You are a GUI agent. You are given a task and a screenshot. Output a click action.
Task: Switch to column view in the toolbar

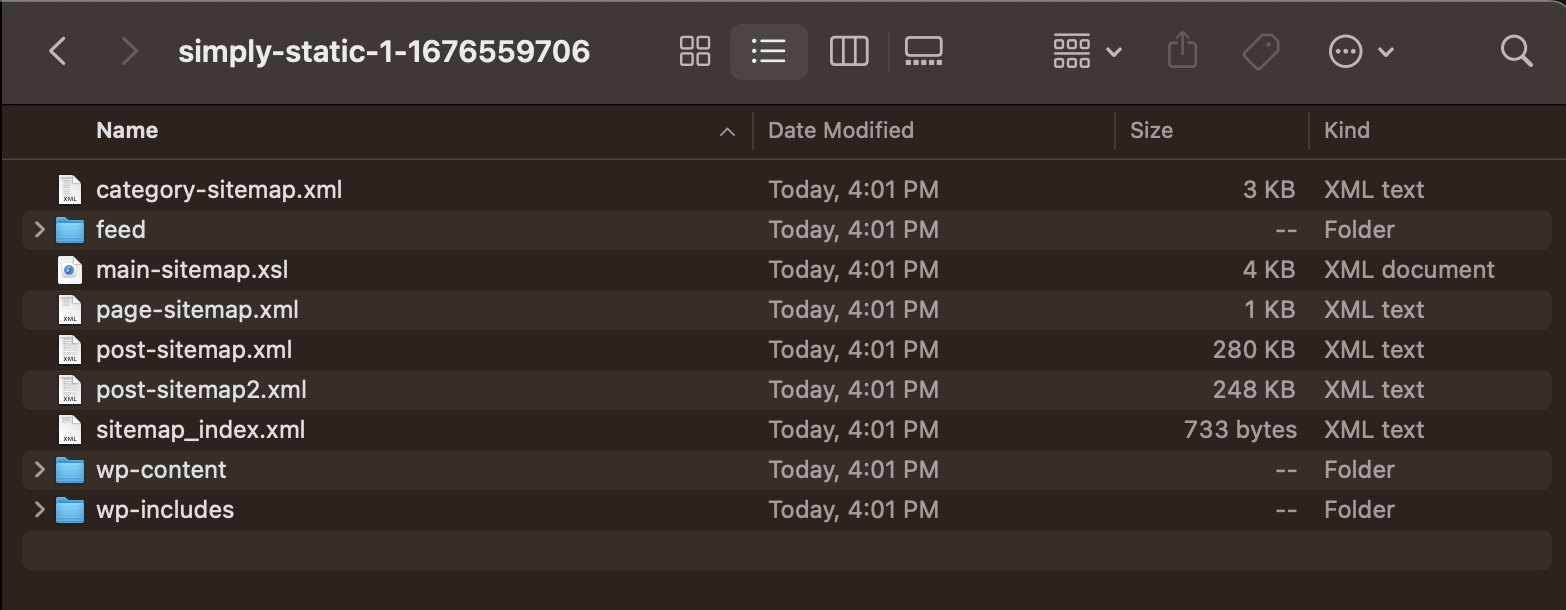(848, 51)
